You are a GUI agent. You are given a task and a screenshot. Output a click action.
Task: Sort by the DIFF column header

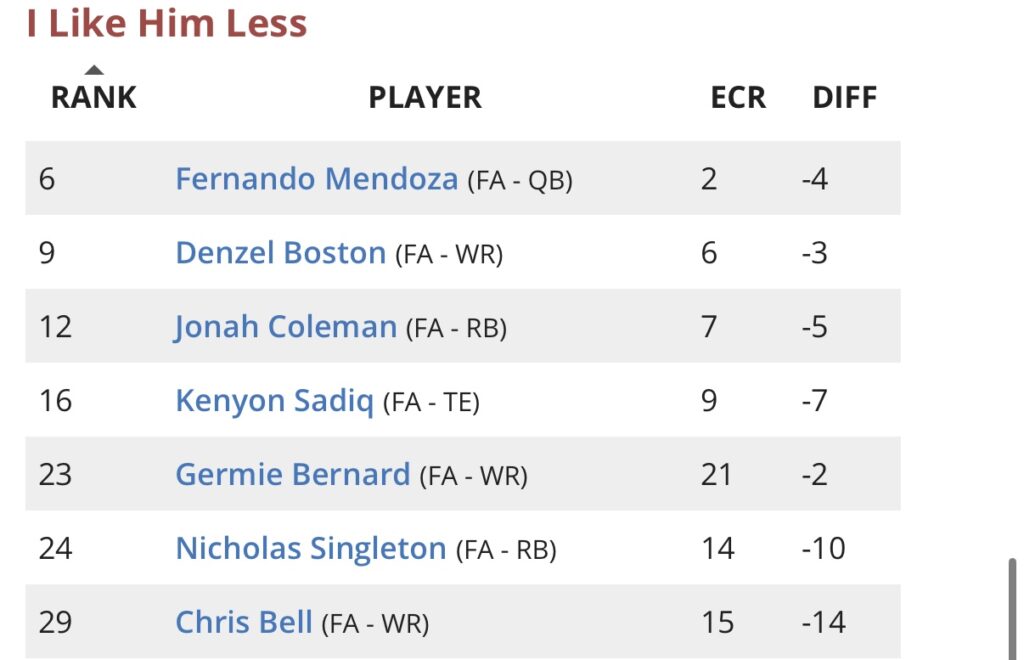coord(844,97)
